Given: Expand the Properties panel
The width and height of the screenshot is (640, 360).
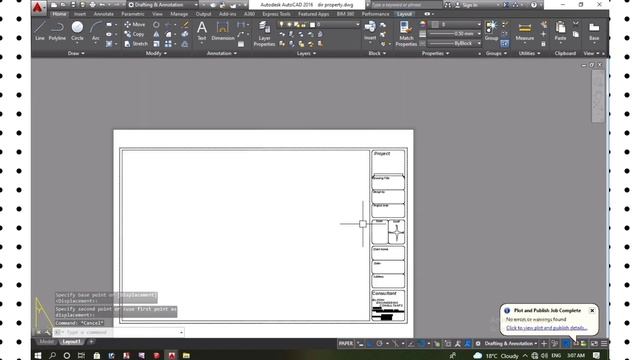Looking at the screenshot, I should click(x=435, y=53).
